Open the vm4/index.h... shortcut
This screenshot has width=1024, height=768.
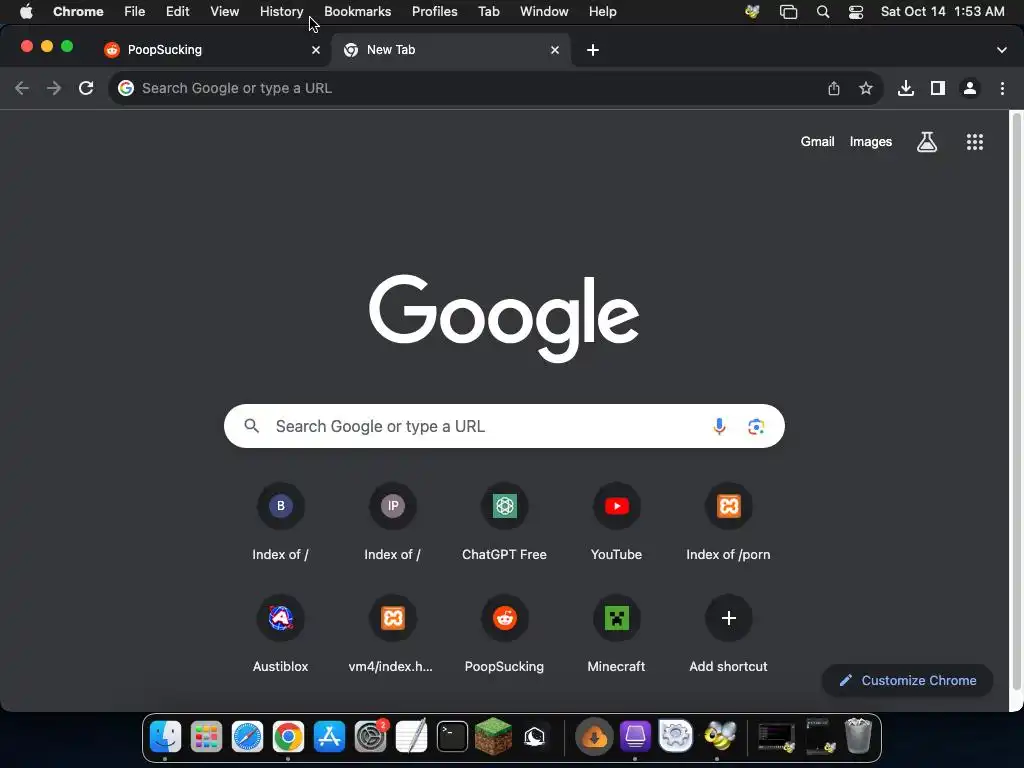click(392, 634)
